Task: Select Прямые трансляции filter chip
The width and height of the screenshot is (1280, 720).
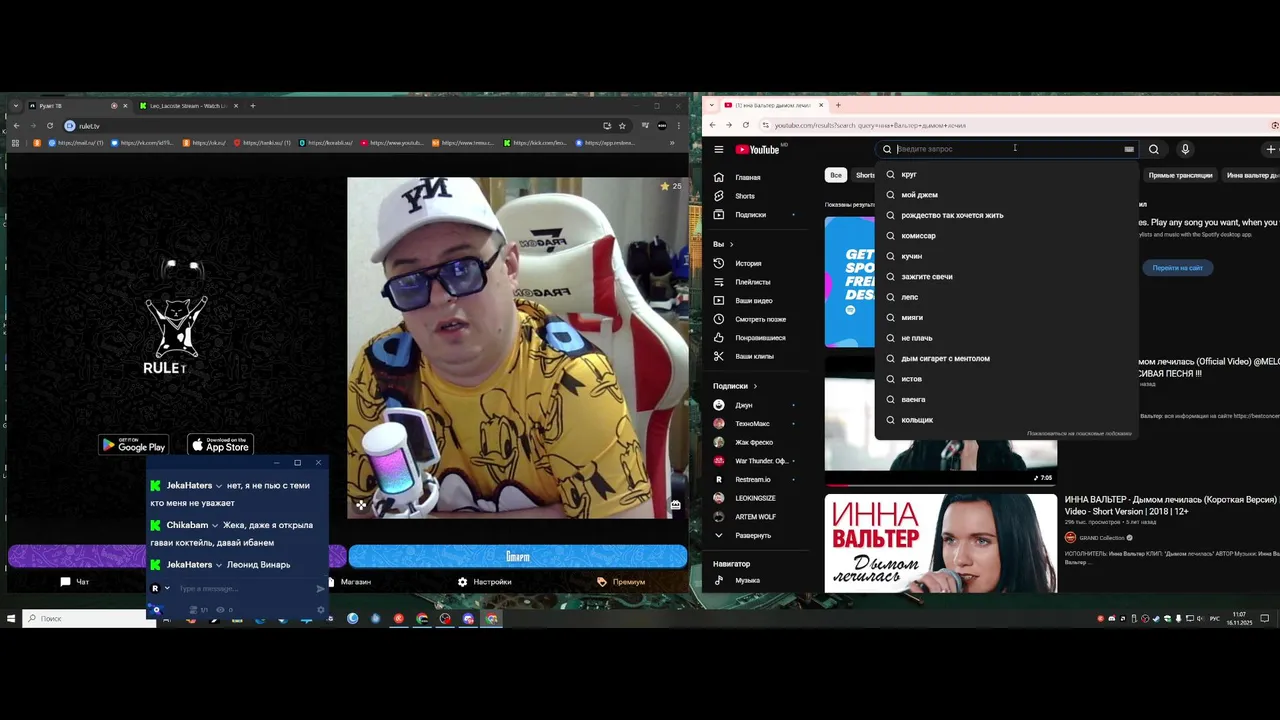Action: (1180, 175)
